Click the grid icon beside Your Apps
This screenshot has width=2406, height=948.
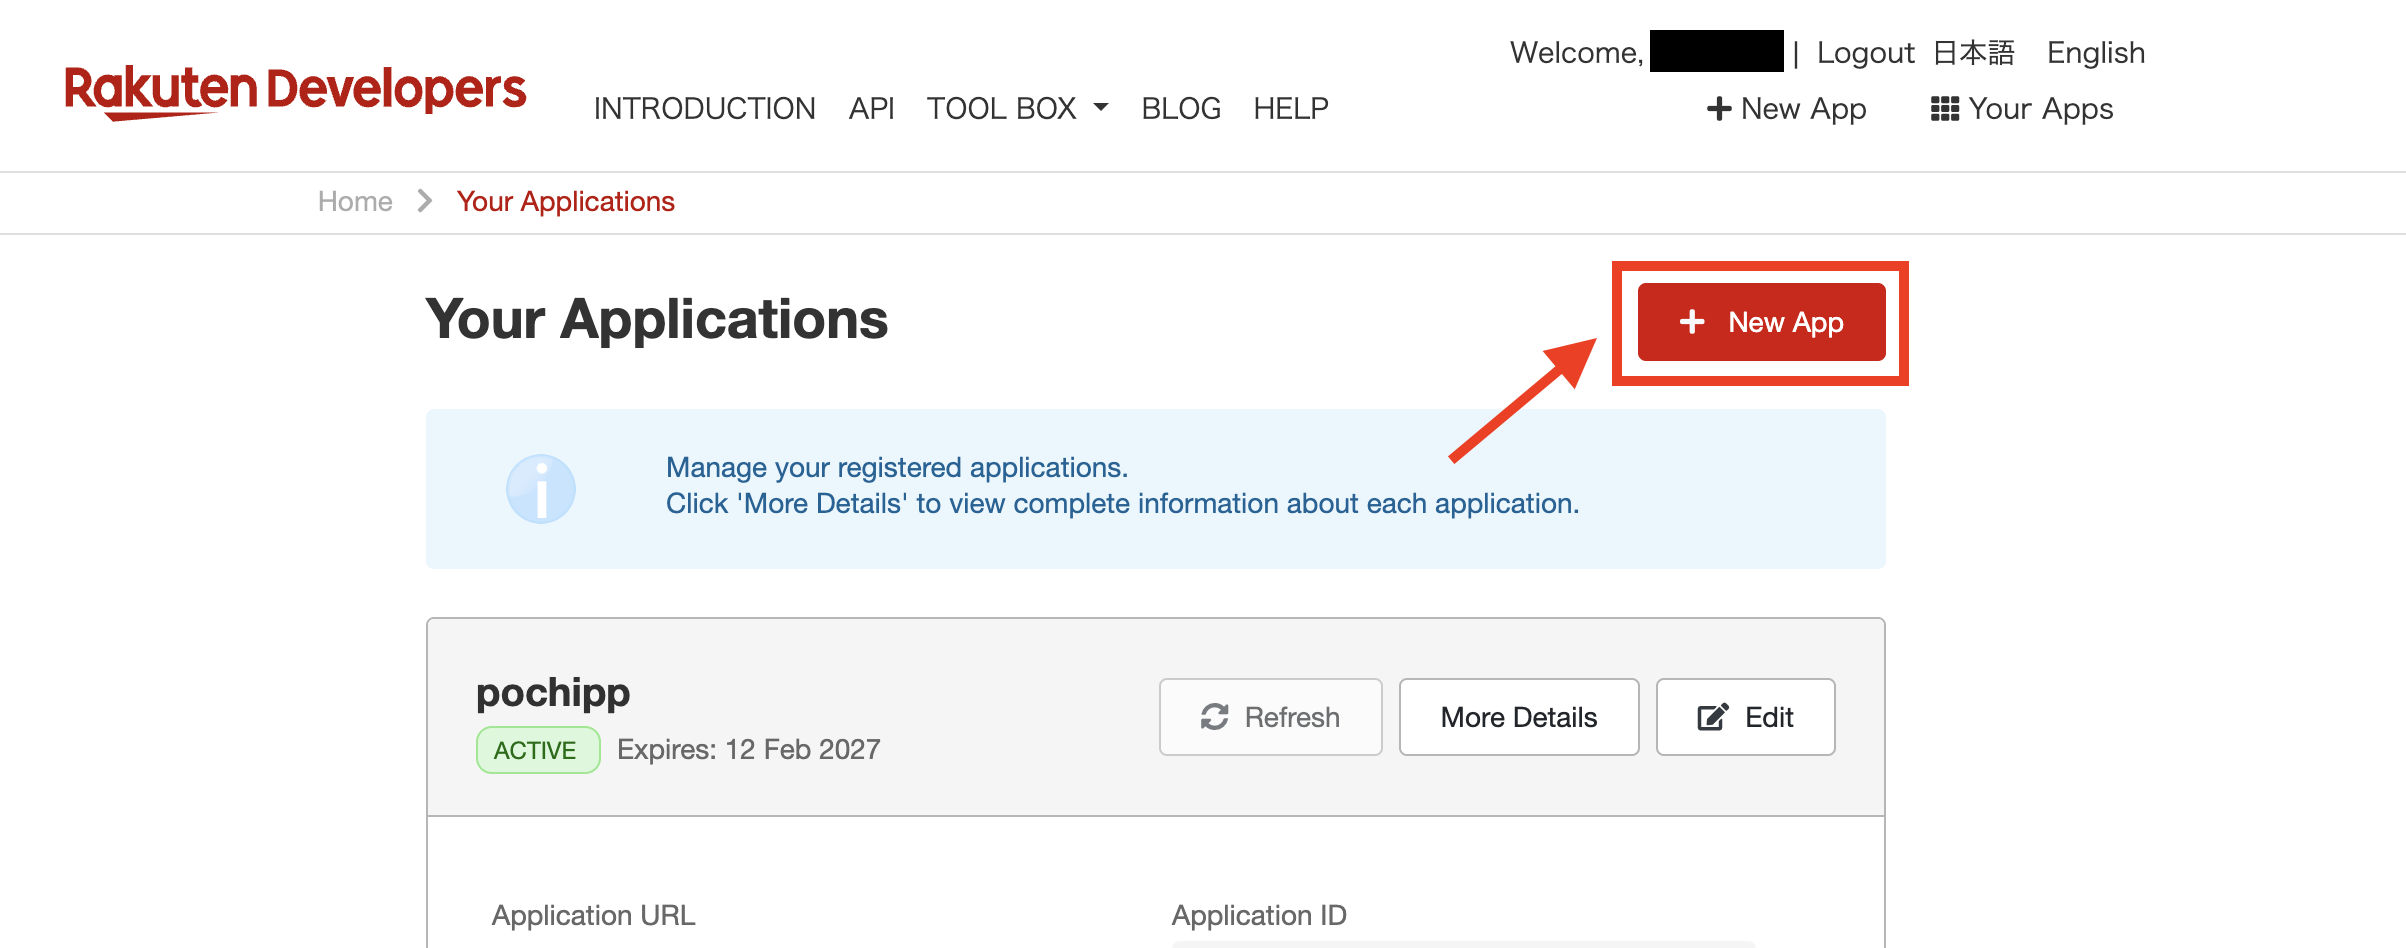pyautogui.click(x=1944, y=109)
